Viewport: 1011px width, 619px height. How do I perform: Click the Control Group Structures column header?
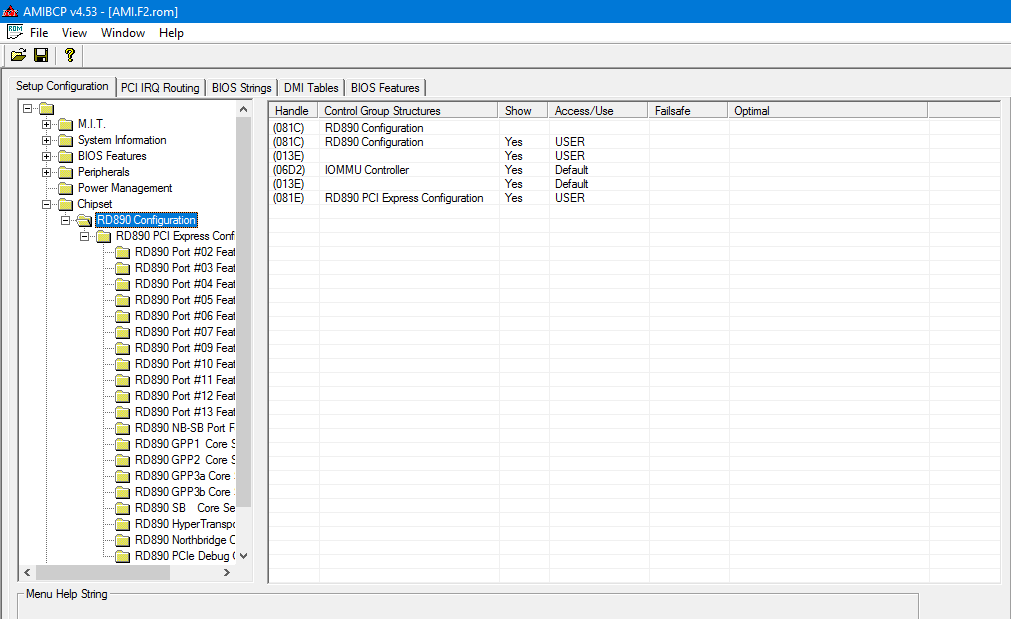407,111
